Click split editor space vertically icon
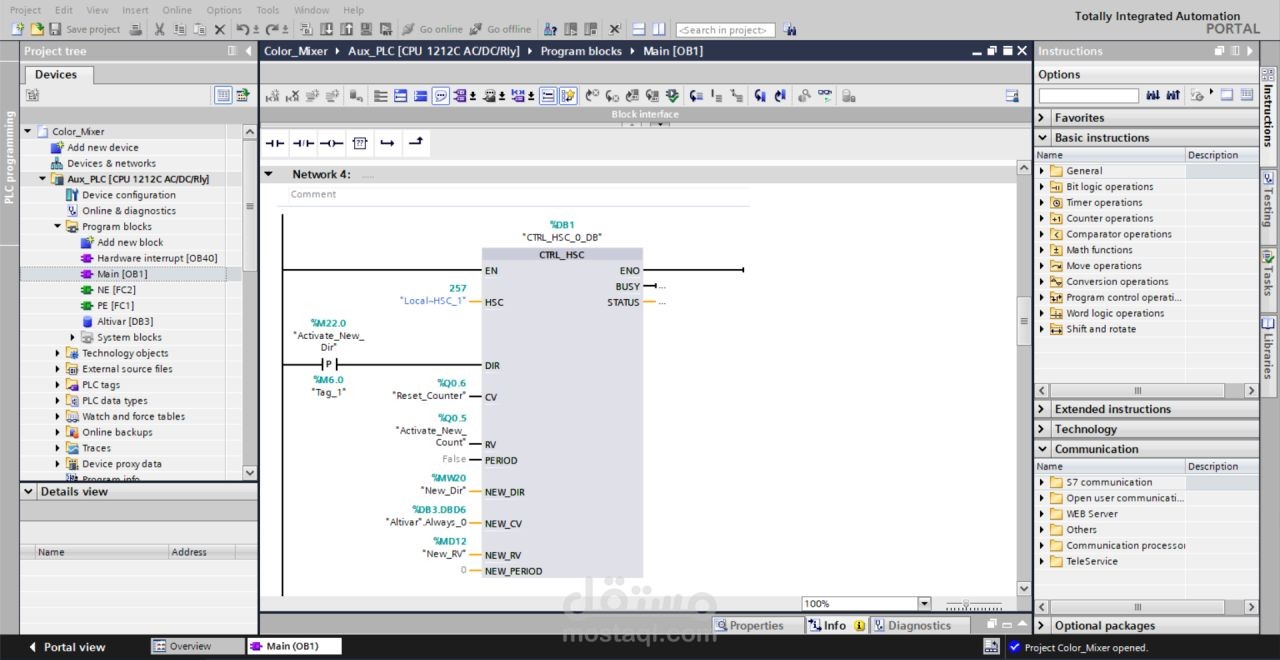The height and width of the screenshot is (660, 1280). [x=660, y=29]
